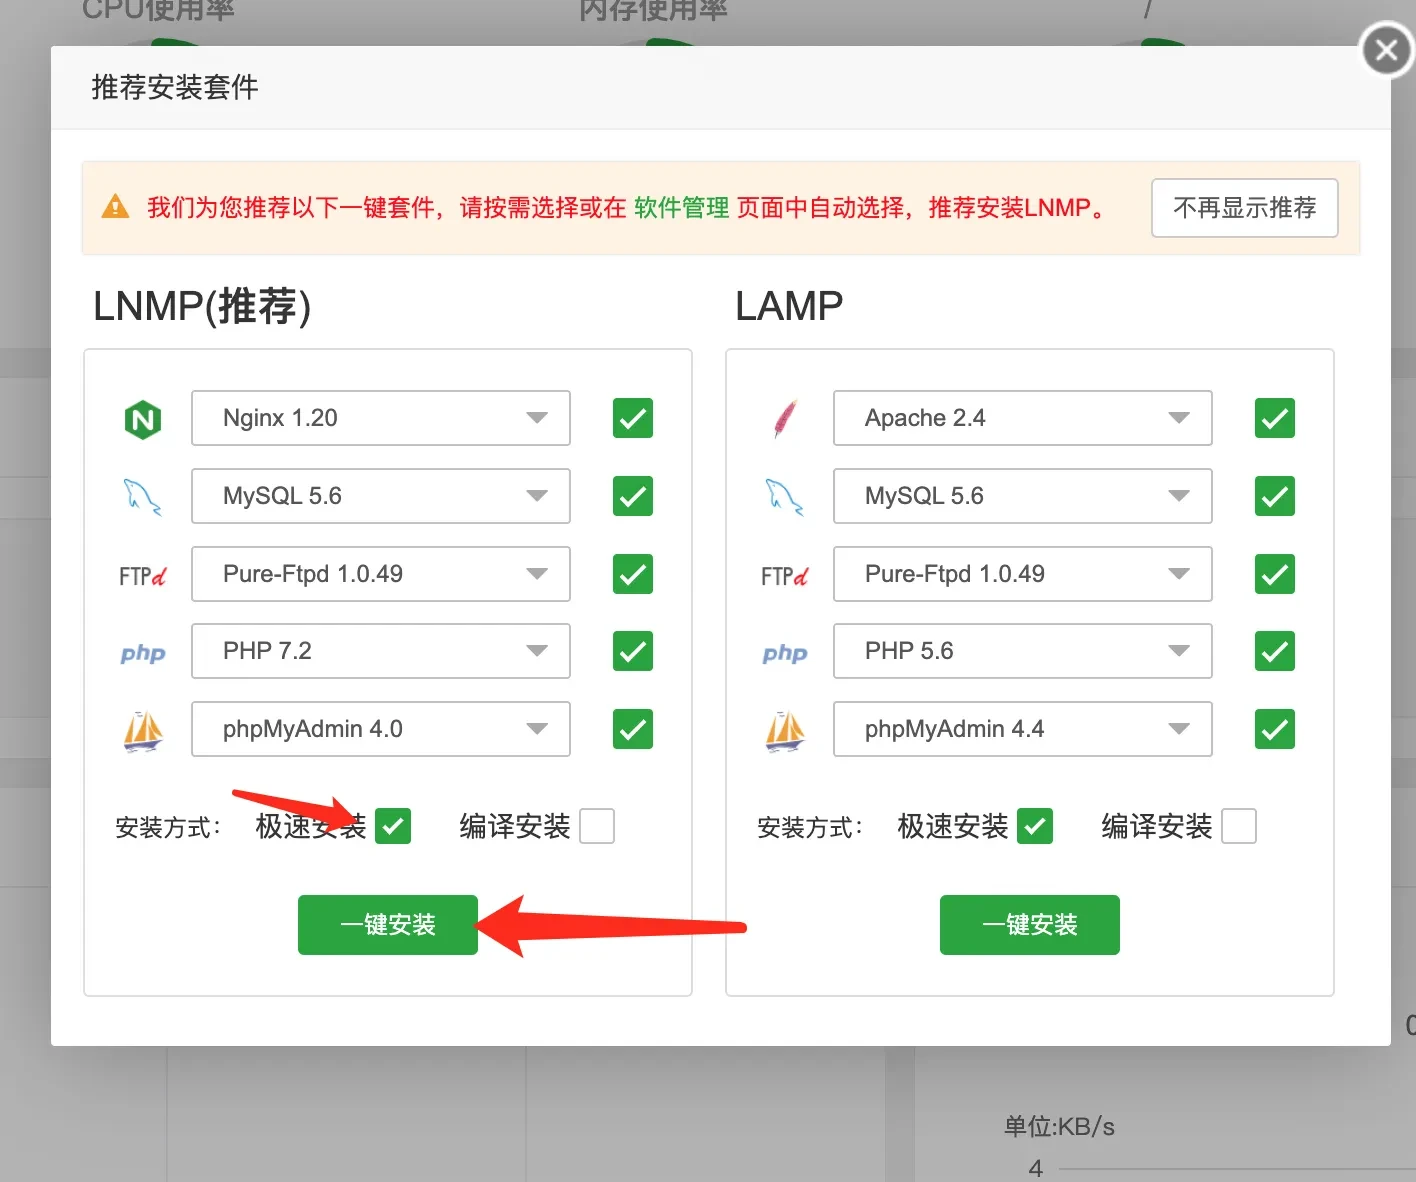
Task: Click the LNMP(推荐) heading
Action: 202,306
